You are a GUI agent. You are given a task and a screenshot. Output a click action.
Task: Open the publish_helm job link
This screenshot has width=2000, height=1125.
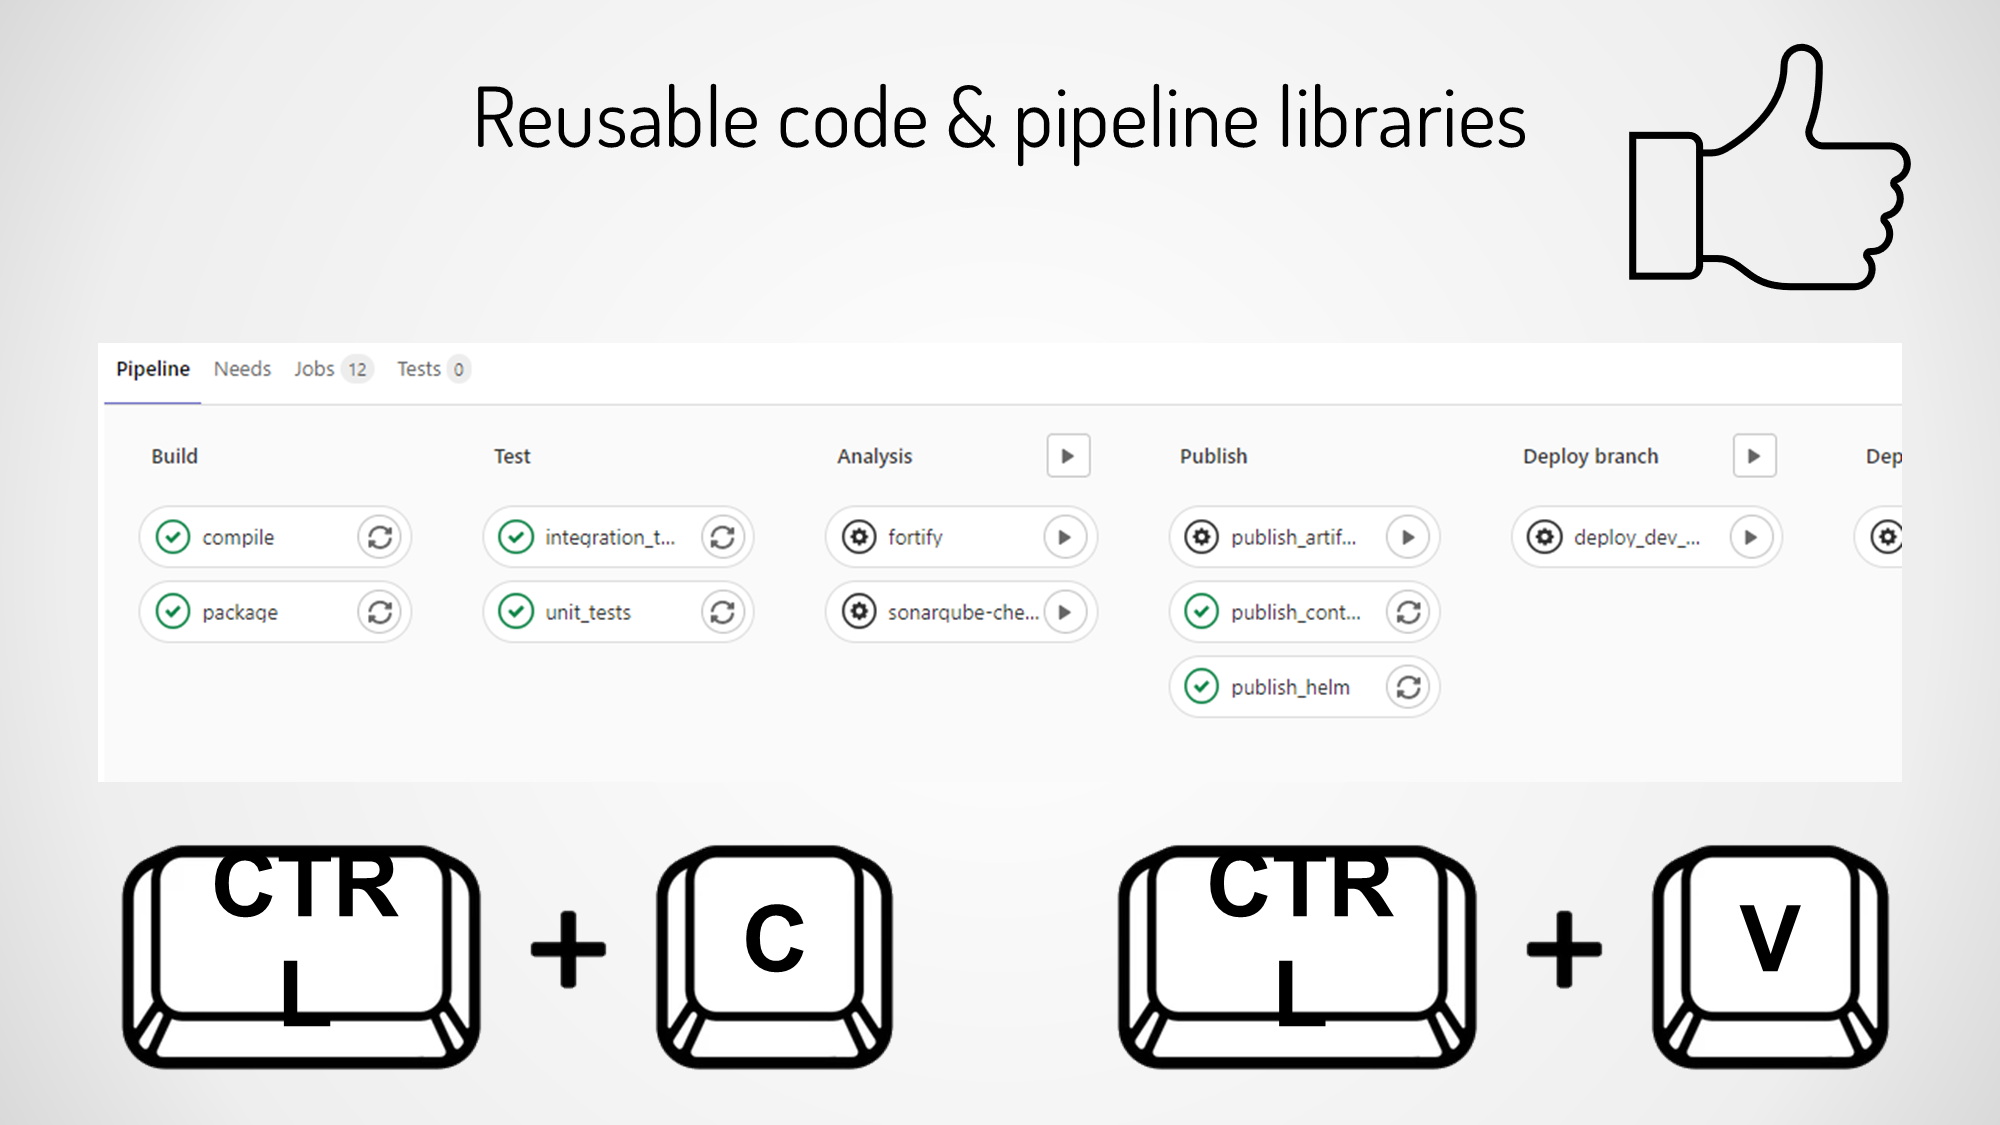pyautogui.click(x=1290, y=687)
